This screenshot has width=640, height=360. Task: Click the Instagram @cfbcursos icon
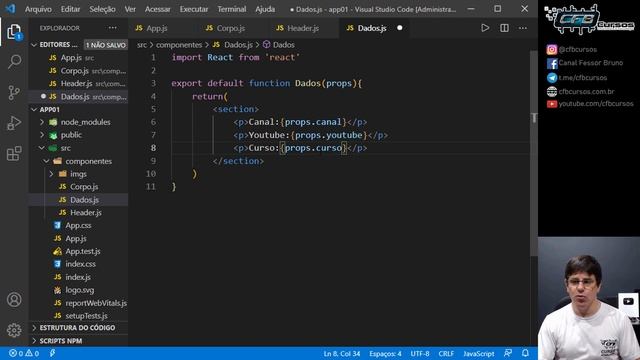click(551, 49)
